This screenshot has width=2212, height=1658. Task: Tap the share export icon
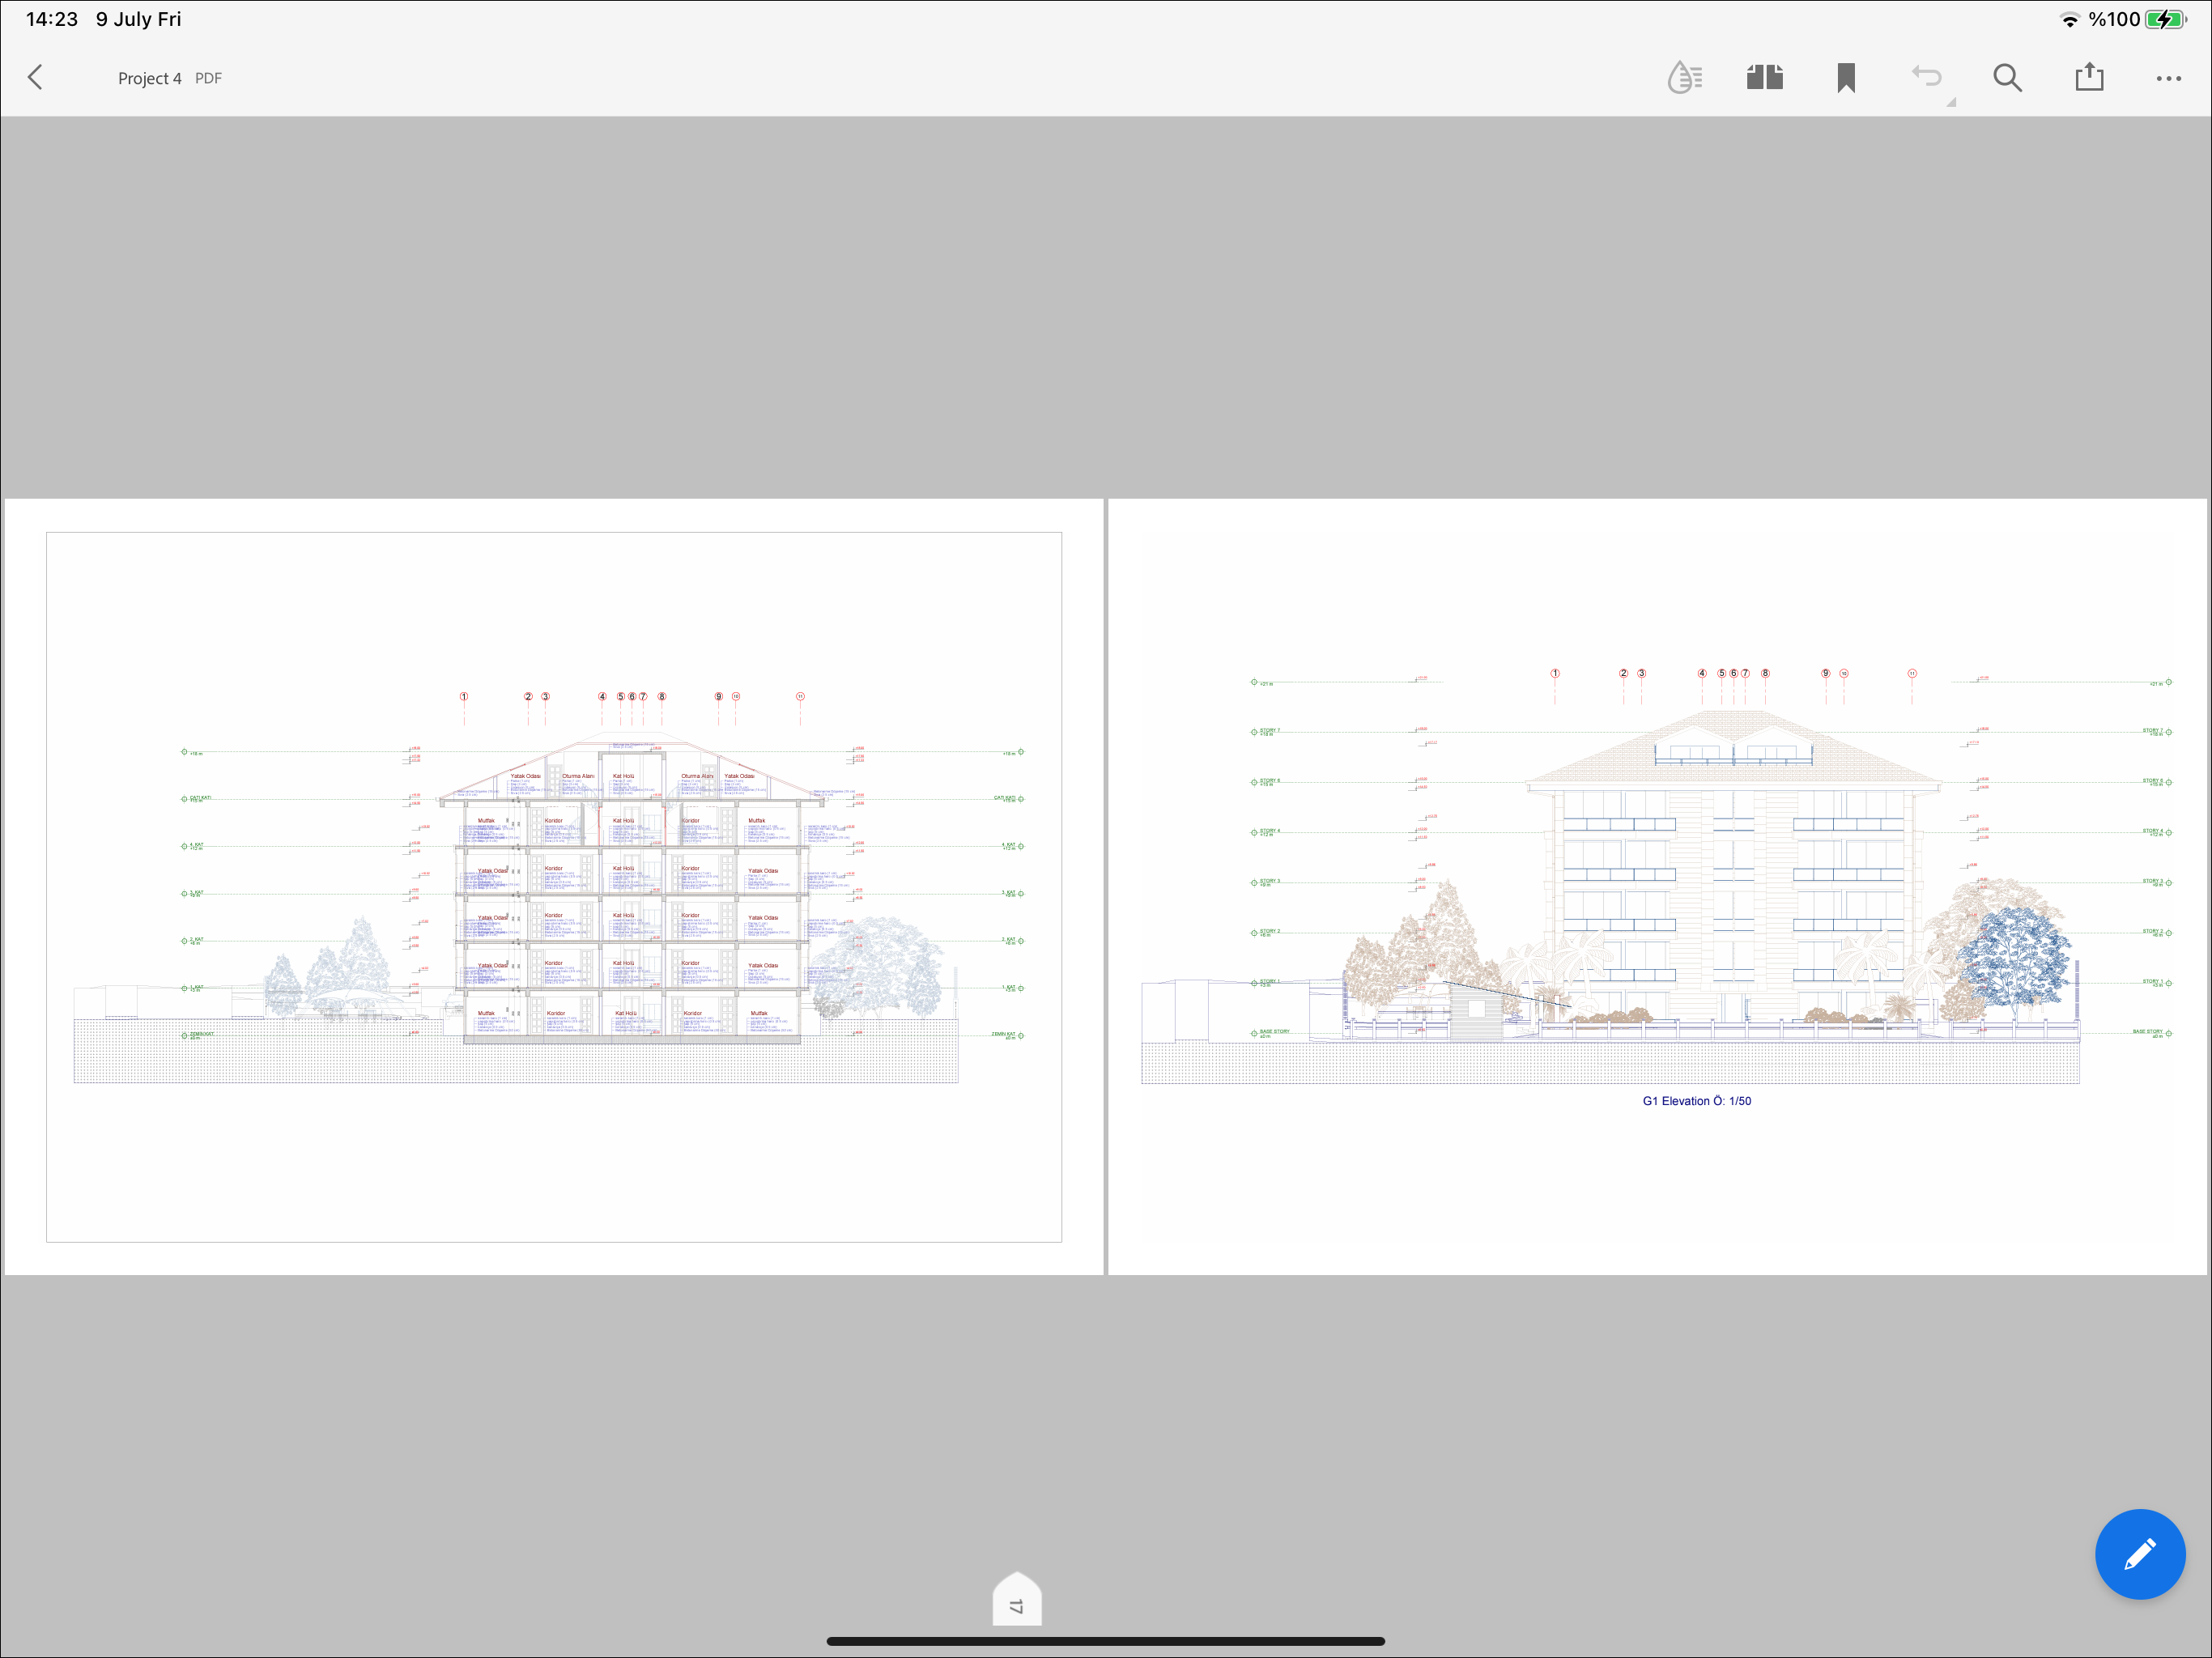(x=2089, y=78)
